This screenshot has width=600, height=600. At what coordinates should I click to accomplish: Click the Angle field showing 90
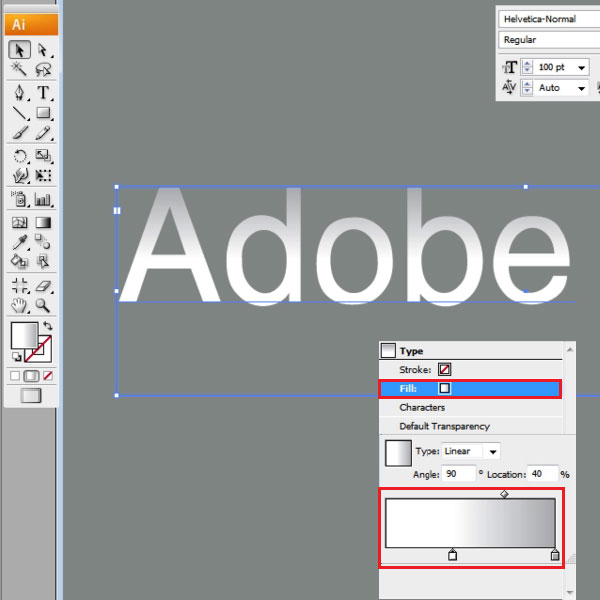(x=458, y=474)
